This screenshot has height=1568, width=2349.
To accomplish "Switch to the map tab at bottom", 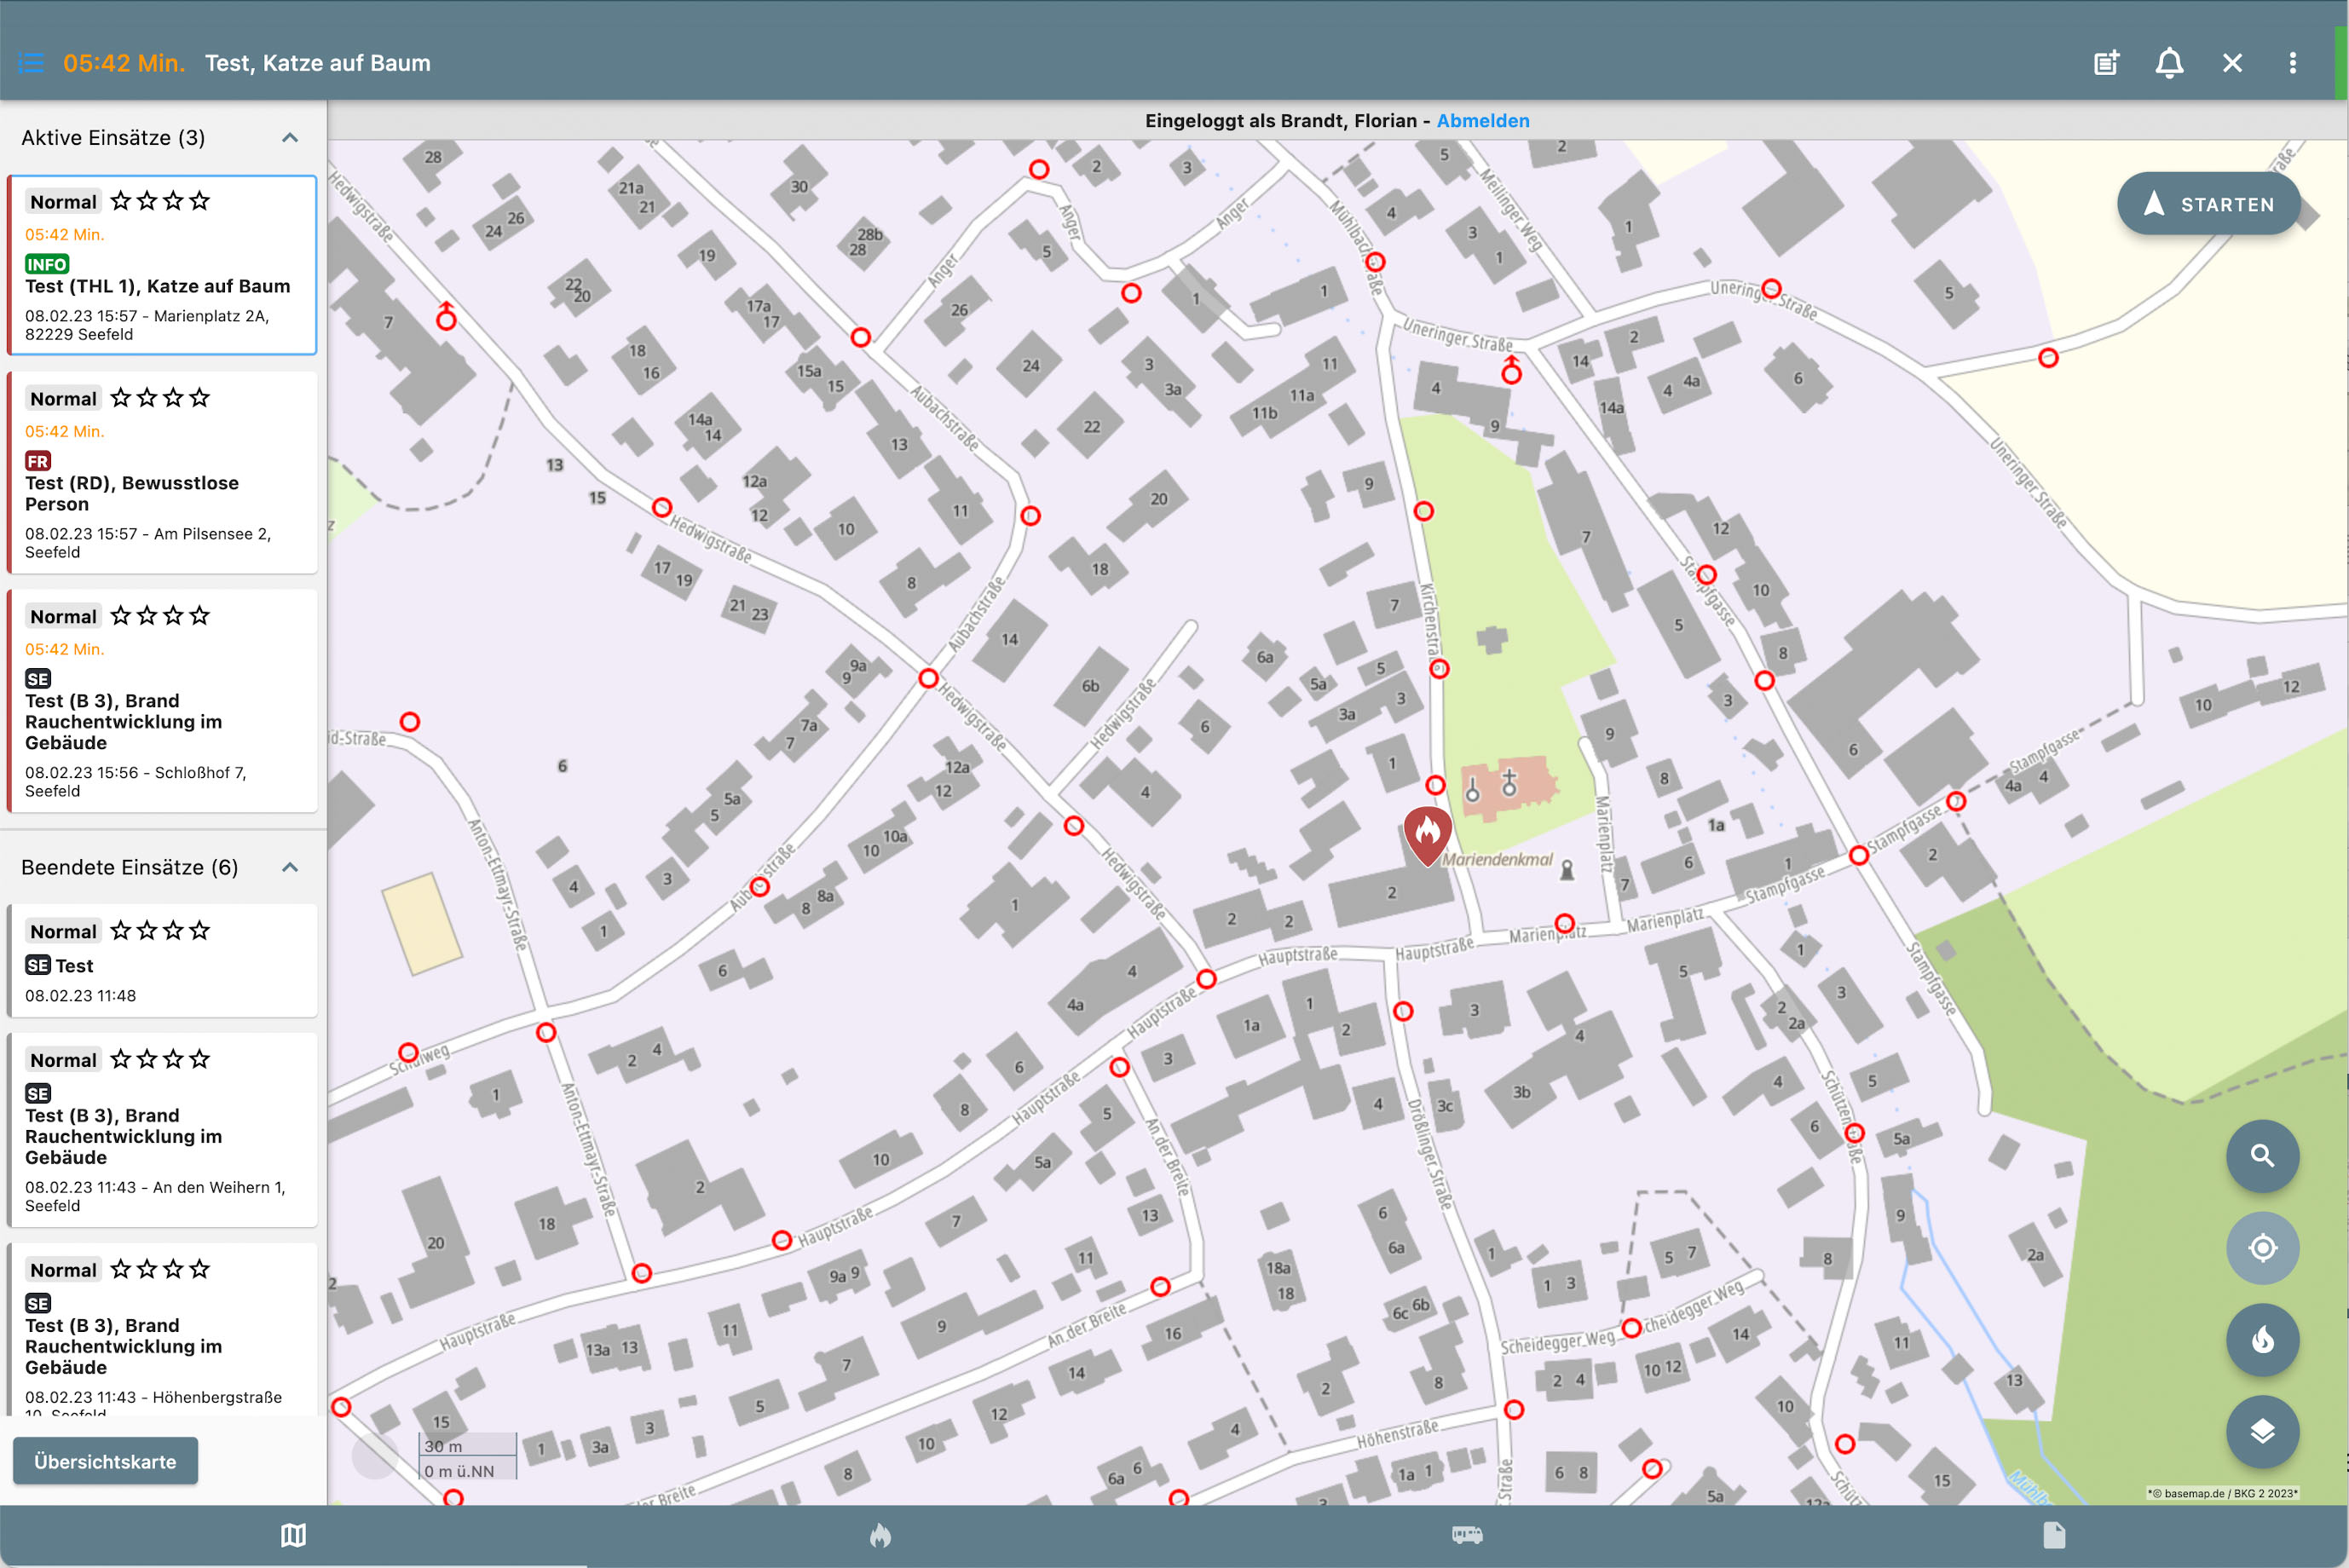I will 293,1535.
